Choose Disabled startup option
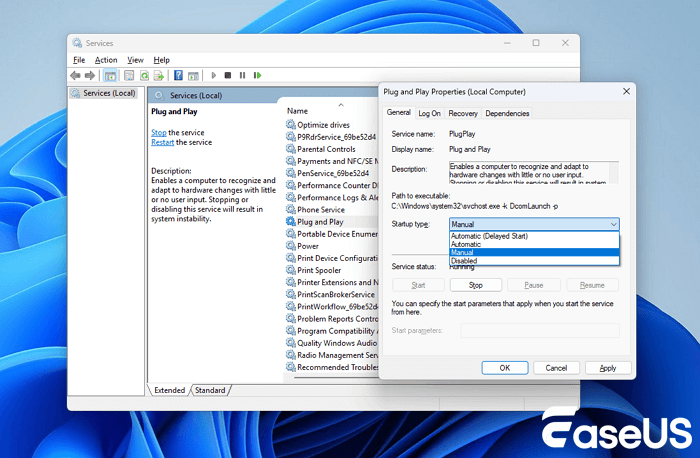This screenshot has width=700, height=458. pyautogui.click(x=534, y=261)
